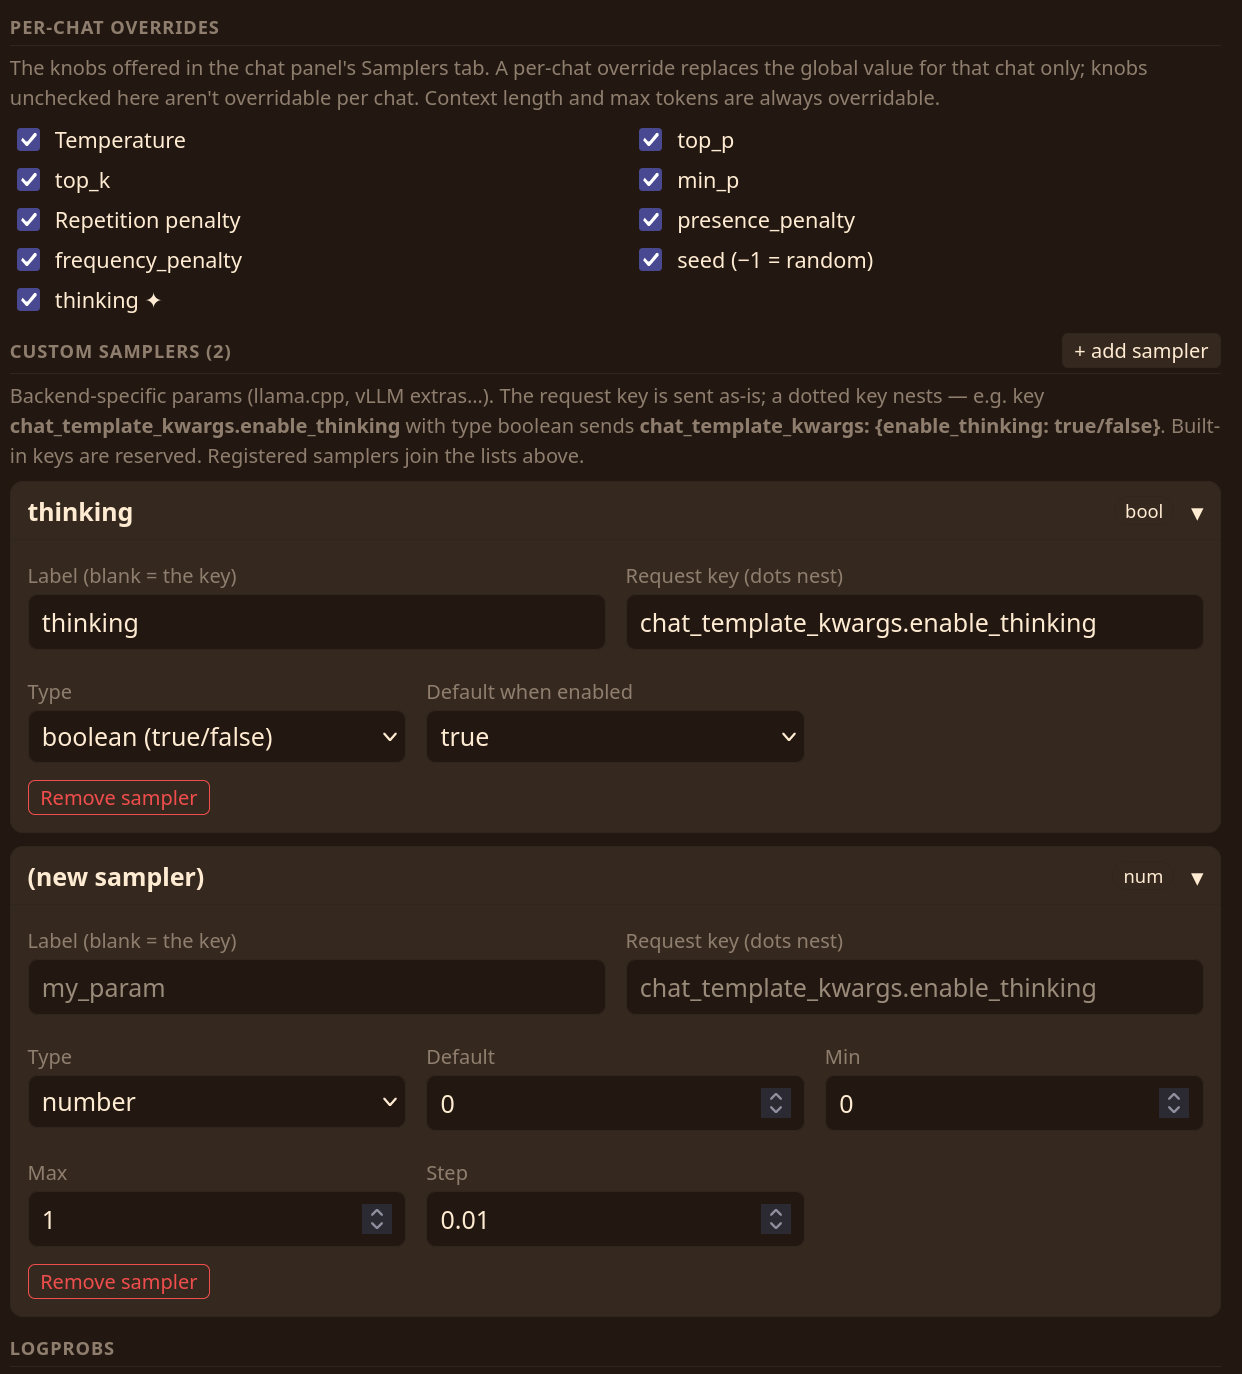This screenshot has width=1242, height=1374.
Task: Collapse the thinking sampler card arrow
Action: pyautogui.click(x=1196, y=513)
